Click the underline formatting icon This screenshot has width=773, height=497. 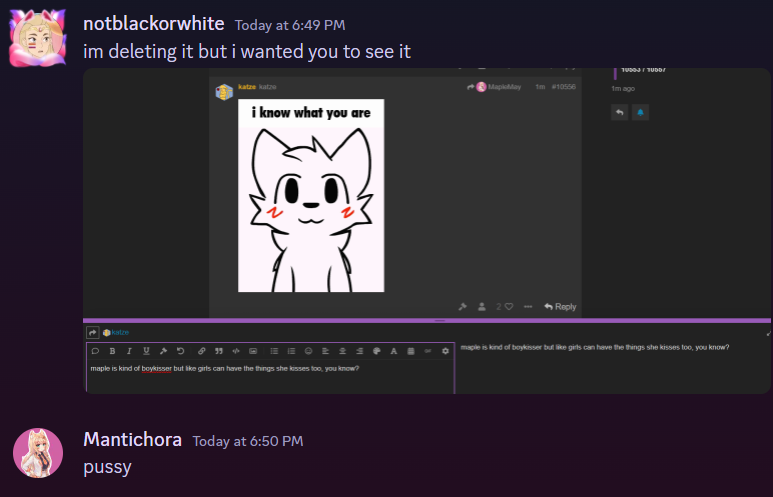tap(146, 351)
